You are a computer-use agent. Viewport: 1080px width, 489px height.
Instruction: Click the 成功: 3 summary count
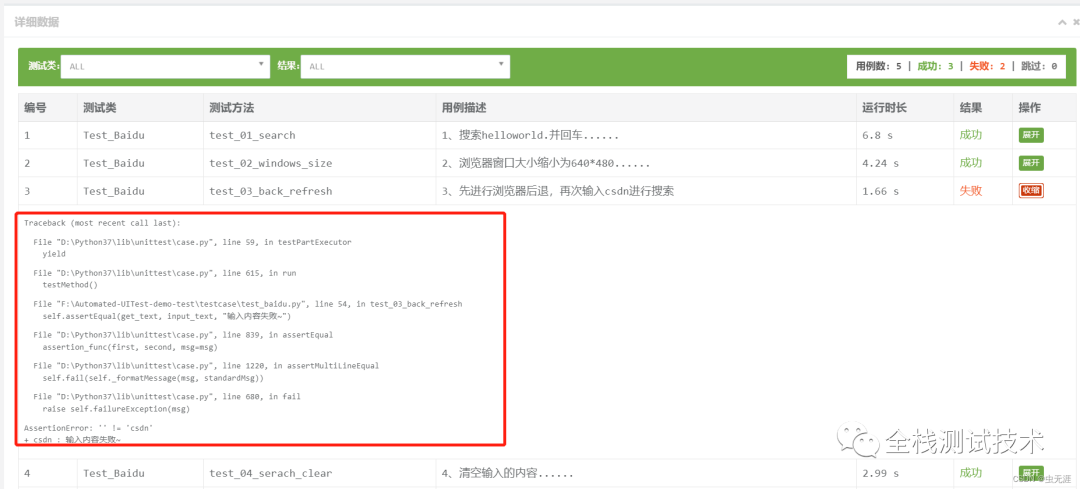(935, 67)
